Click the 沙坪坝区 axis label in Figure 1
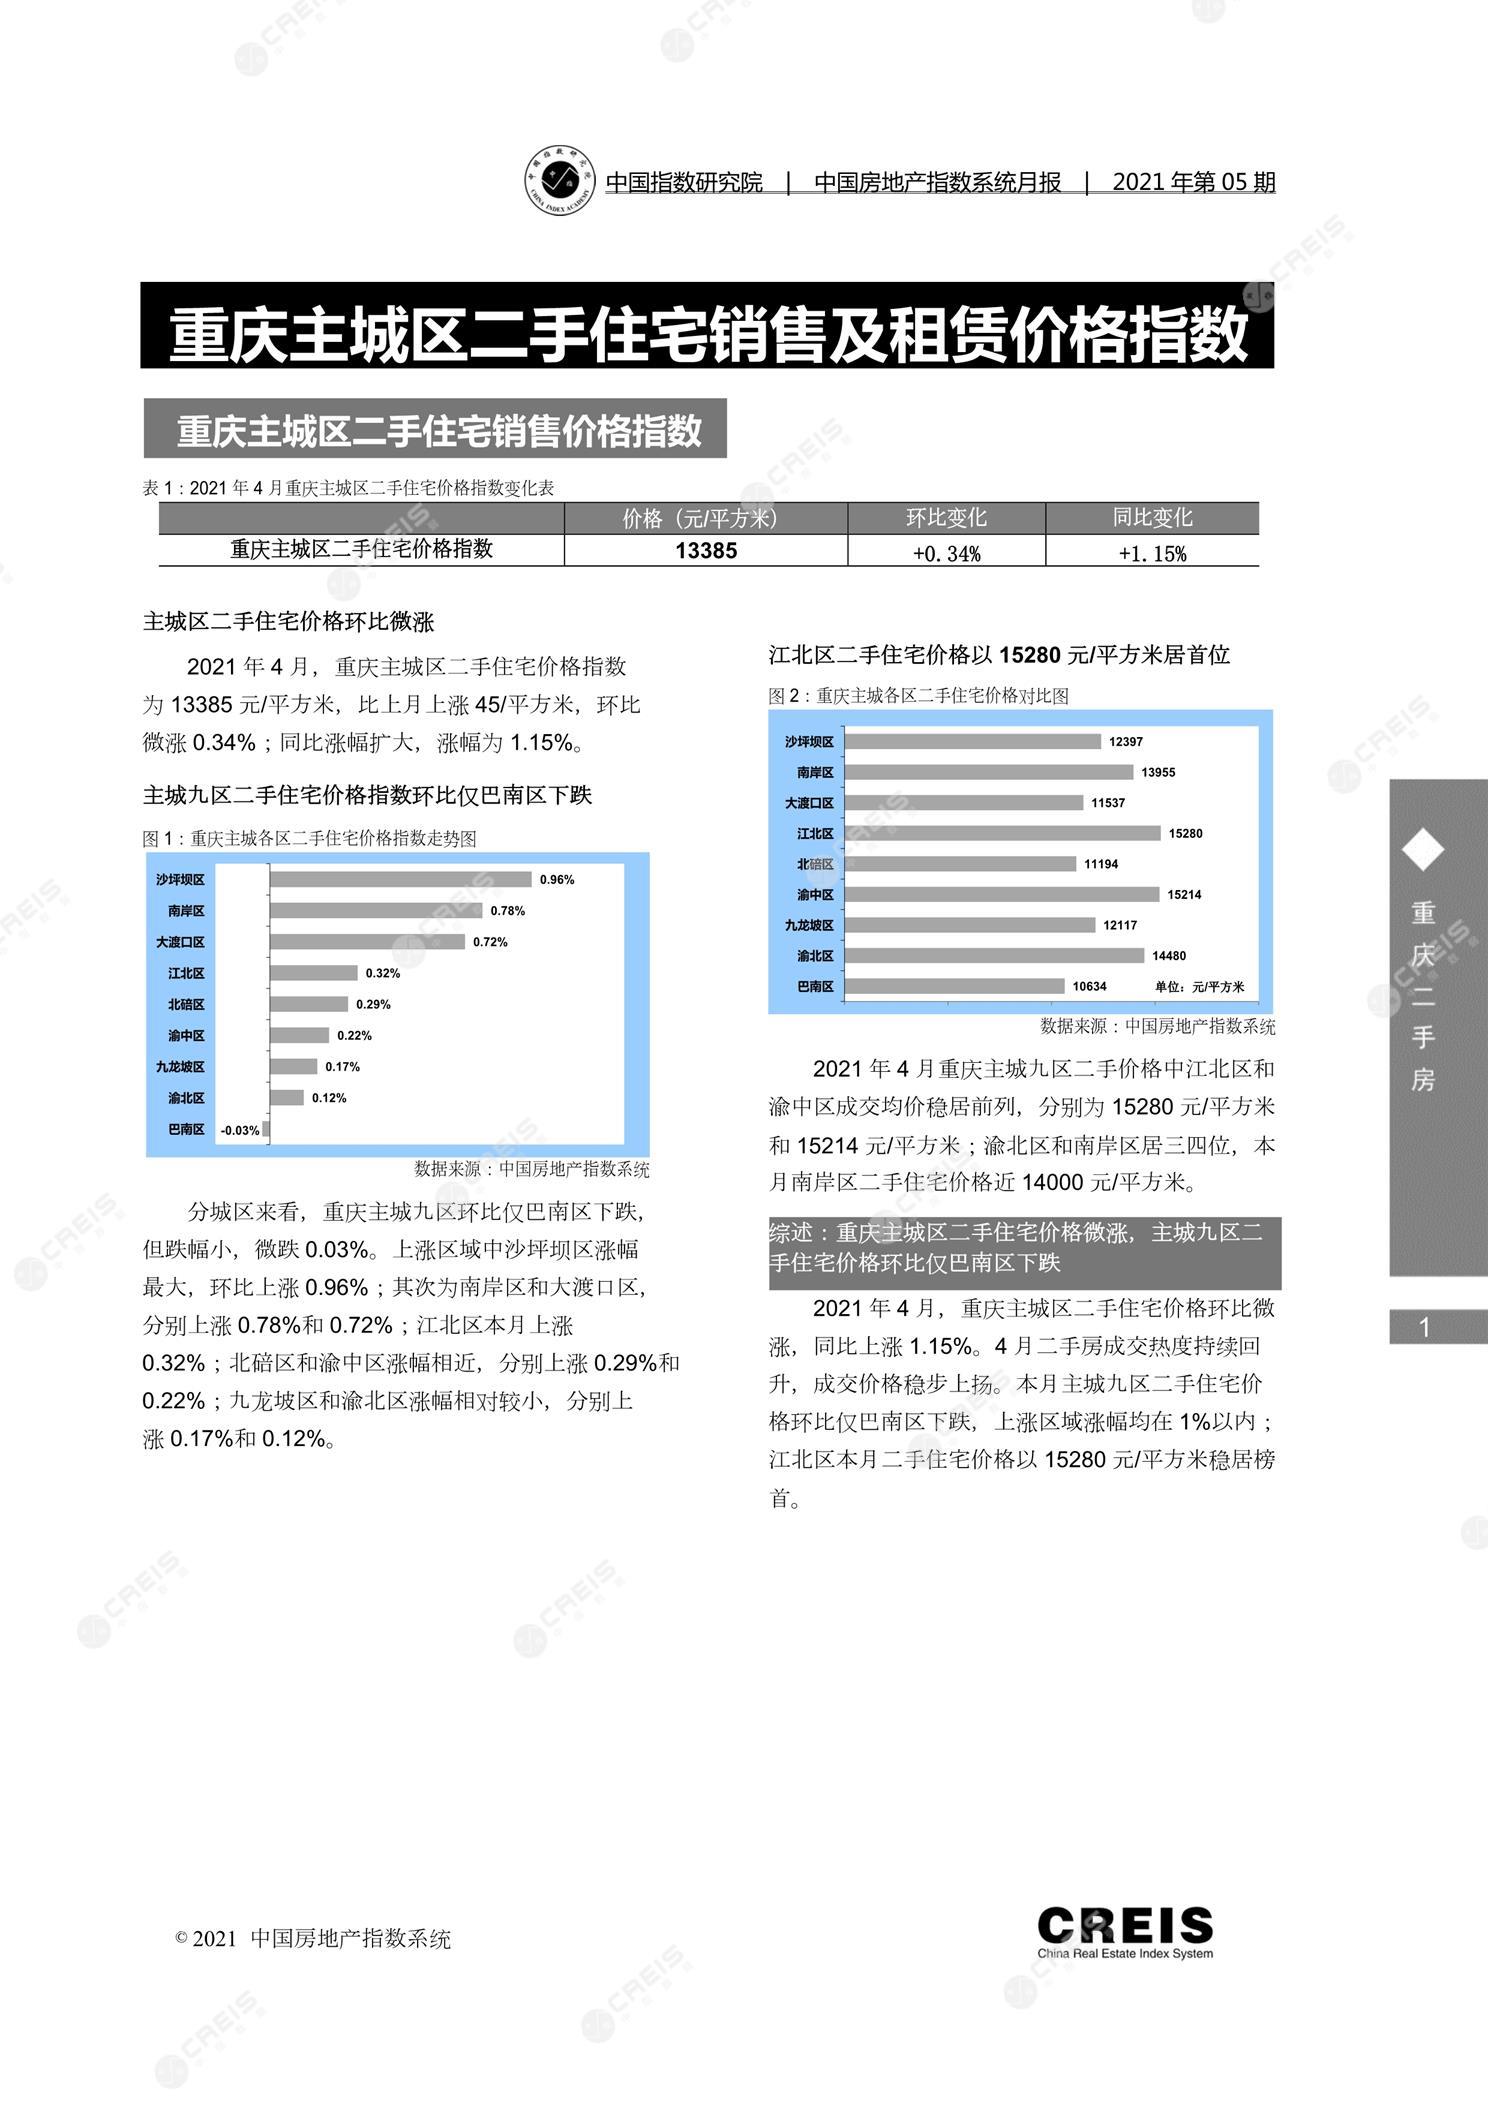Image resolution: width=1488 pixels, height=2104 pixels. 180,880
